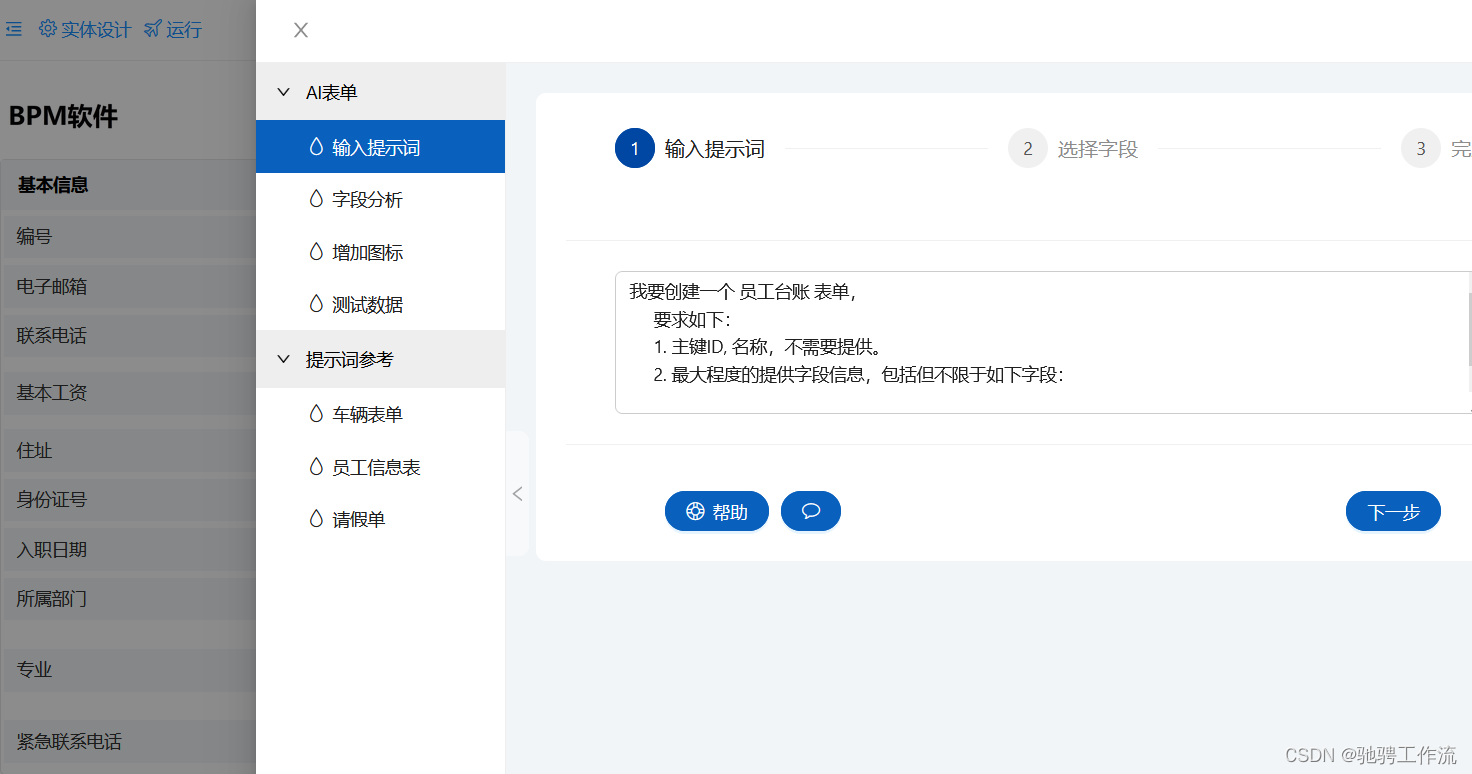Click the 专业 field row

(128, 670)
